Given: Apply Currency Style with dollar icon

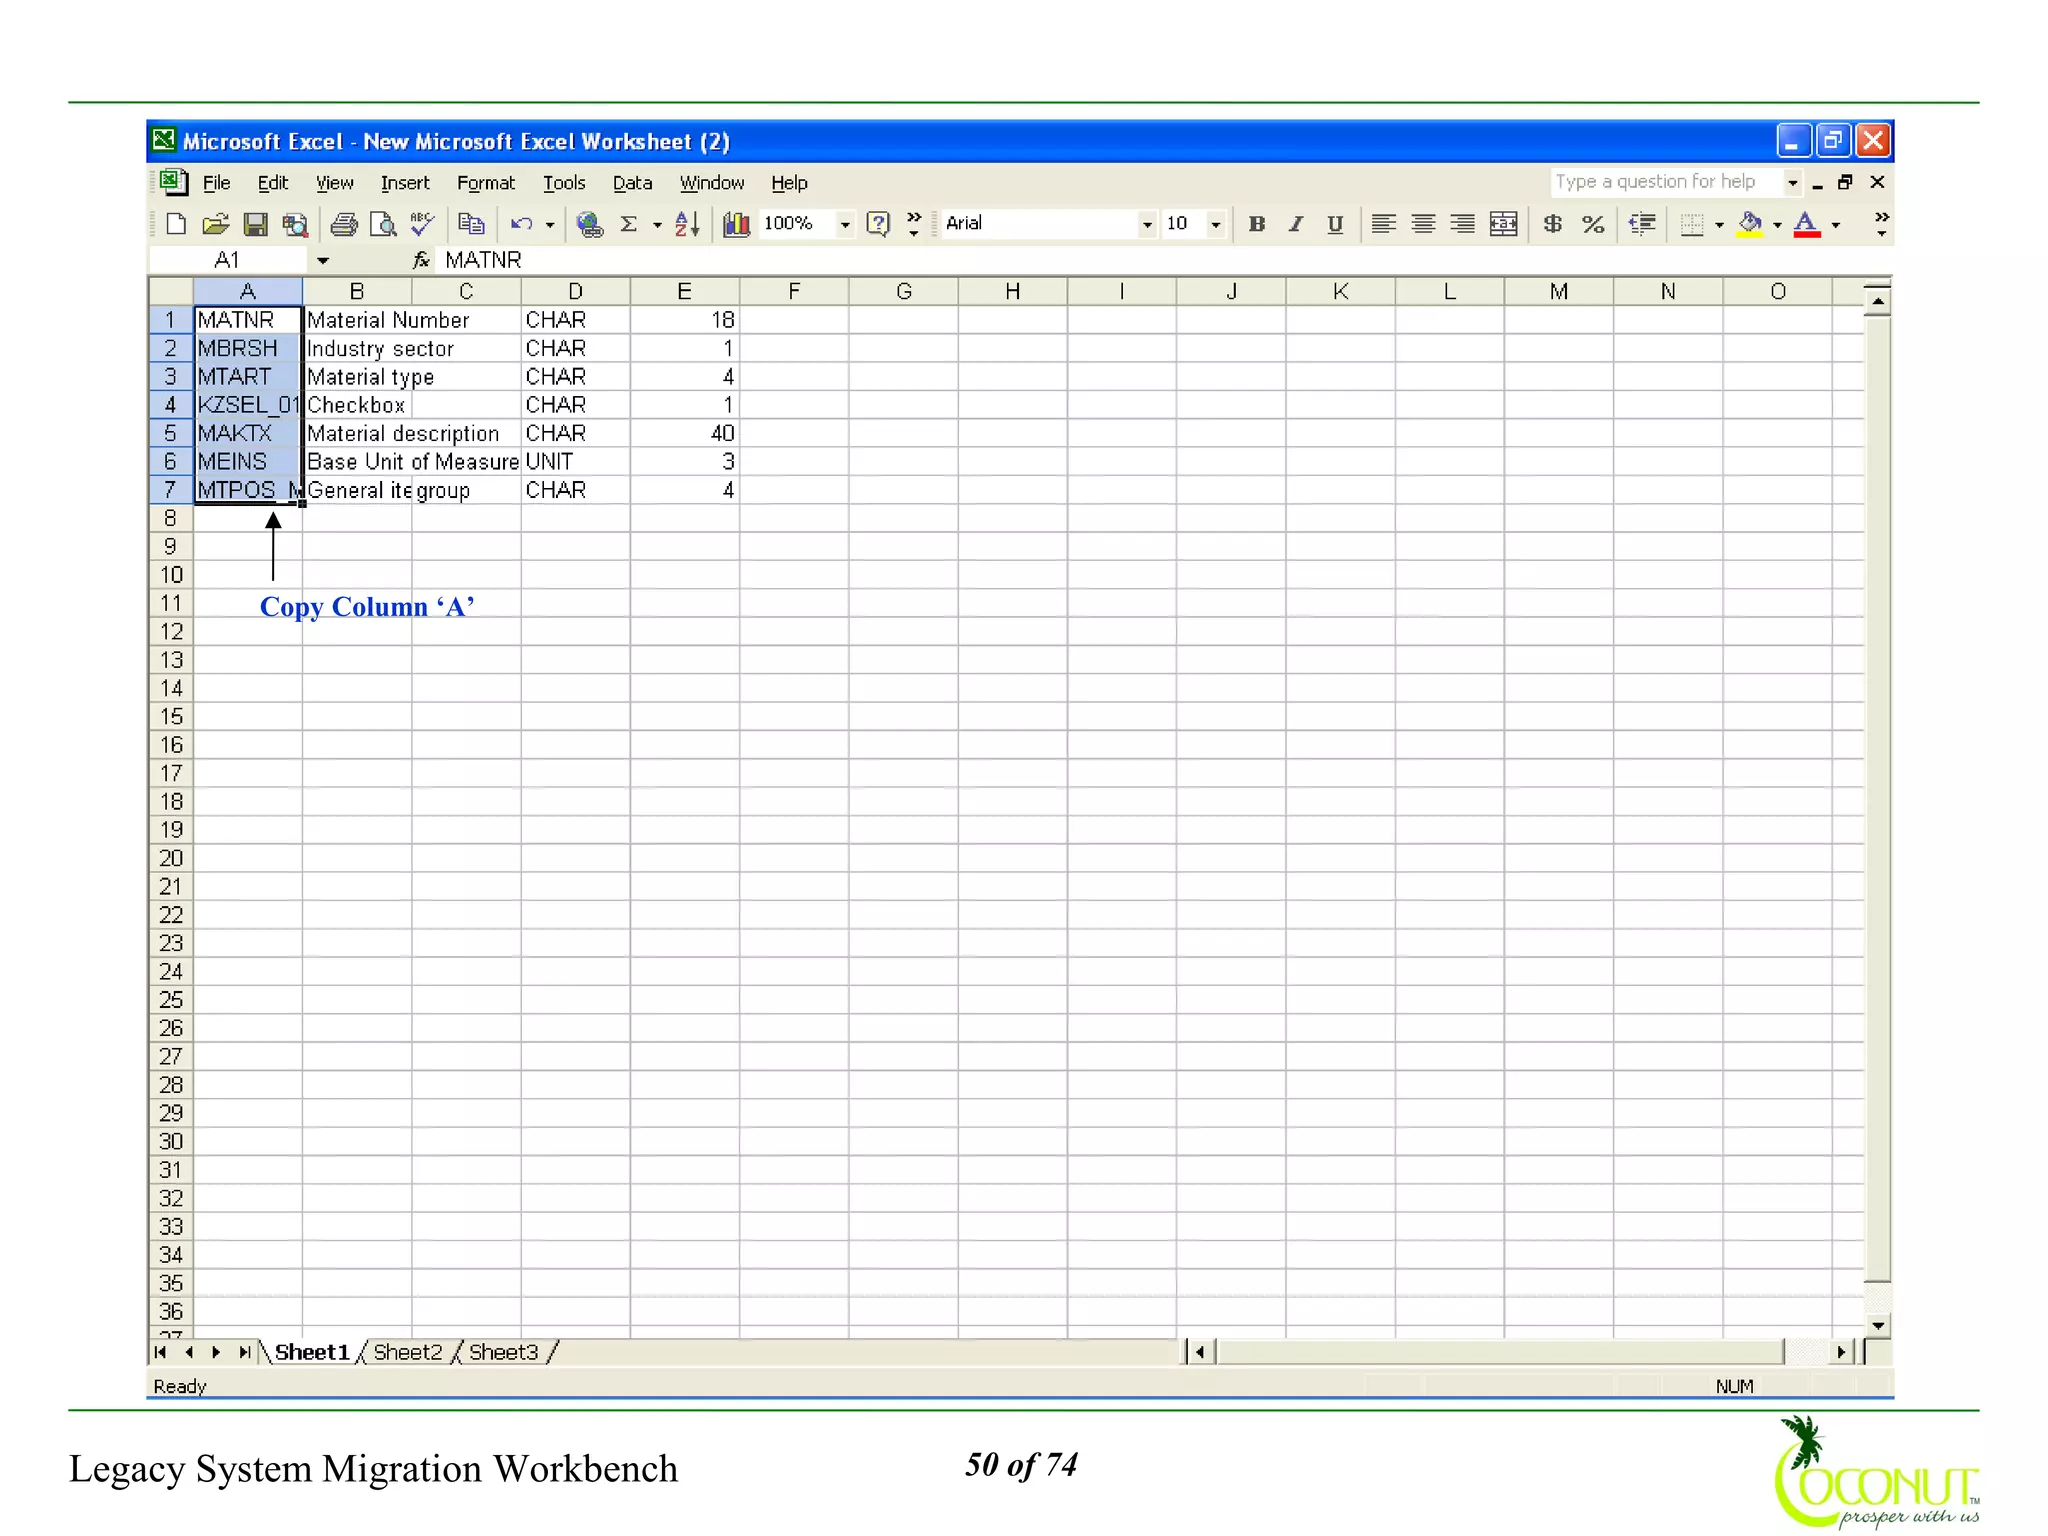Looking at the screenshot, I should (1552, 224).
